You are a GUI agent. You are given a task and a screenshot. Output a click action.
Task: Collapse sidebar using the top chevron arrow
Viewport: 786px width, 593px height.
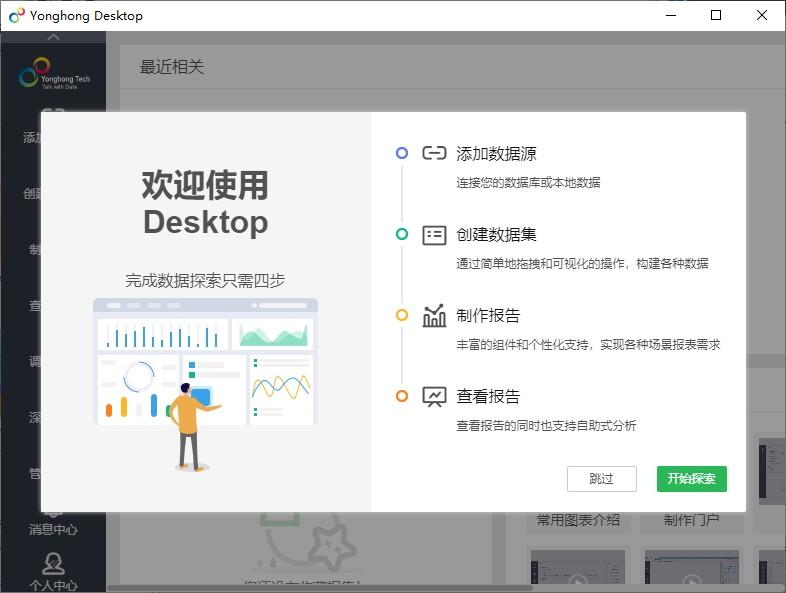pos(54,37)
